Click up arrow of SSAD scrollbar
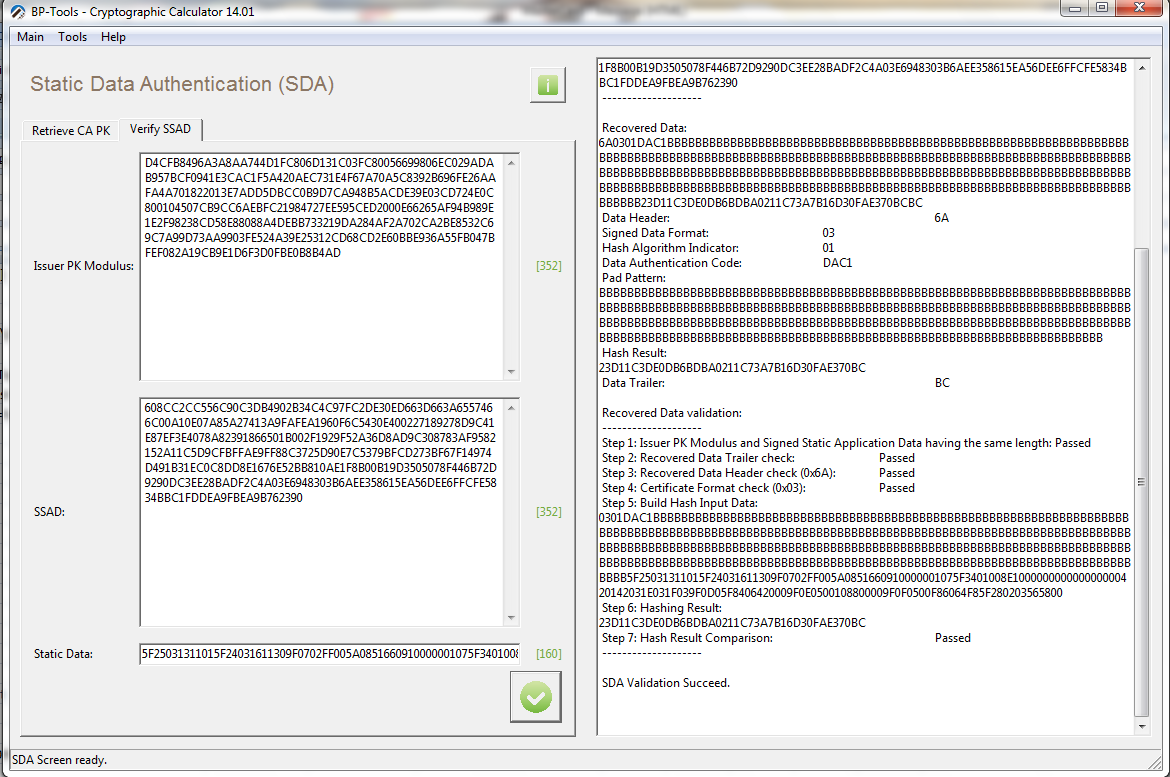 [x=511, y=408]
